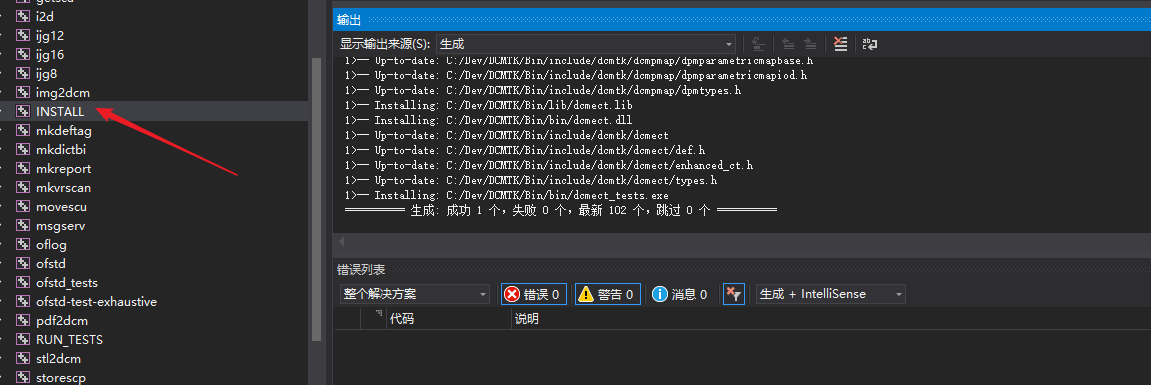1151x385 pixels.
Task: Click the 输出 panel title tab
Action: [349, 20]
